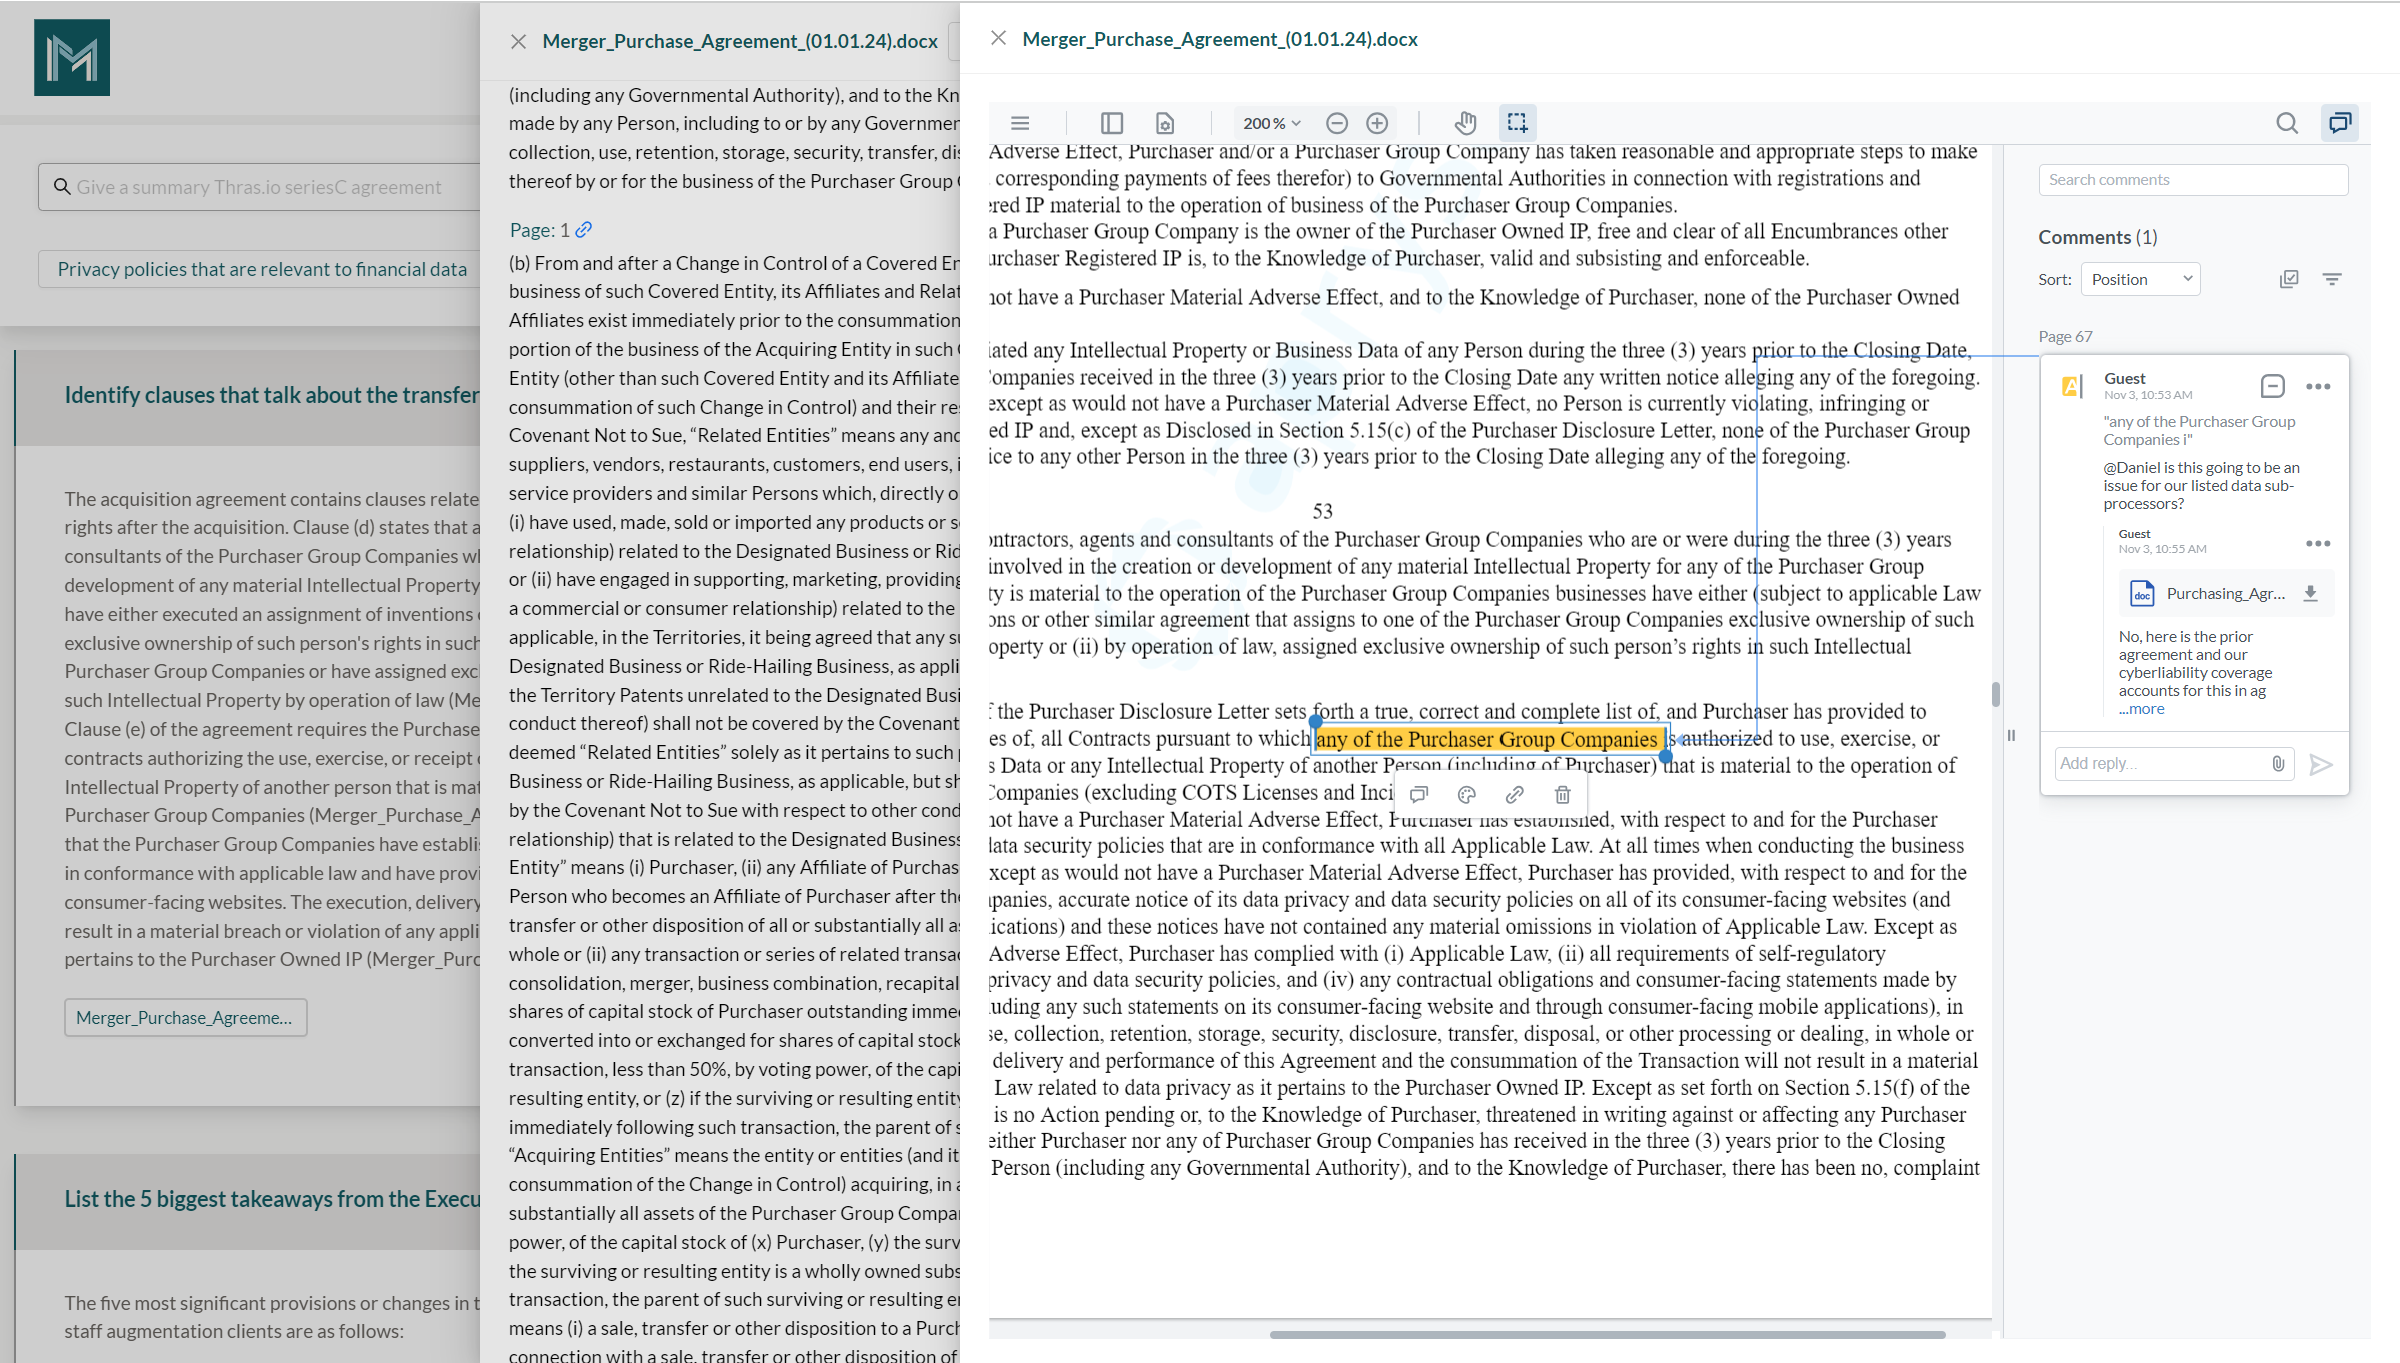
Task: Toggle the comments panel button
Action: 2340,123
